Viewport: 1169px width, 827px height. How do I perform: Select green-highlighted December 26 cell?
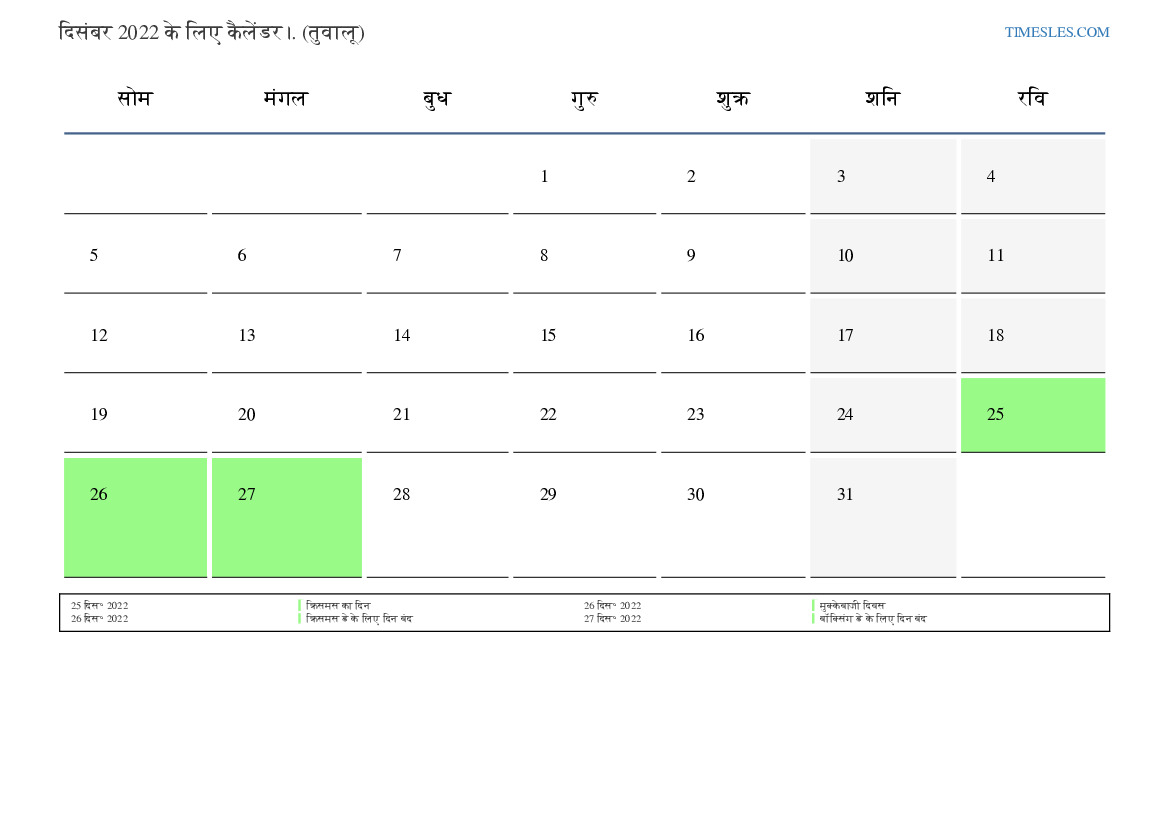click(135, 516)
